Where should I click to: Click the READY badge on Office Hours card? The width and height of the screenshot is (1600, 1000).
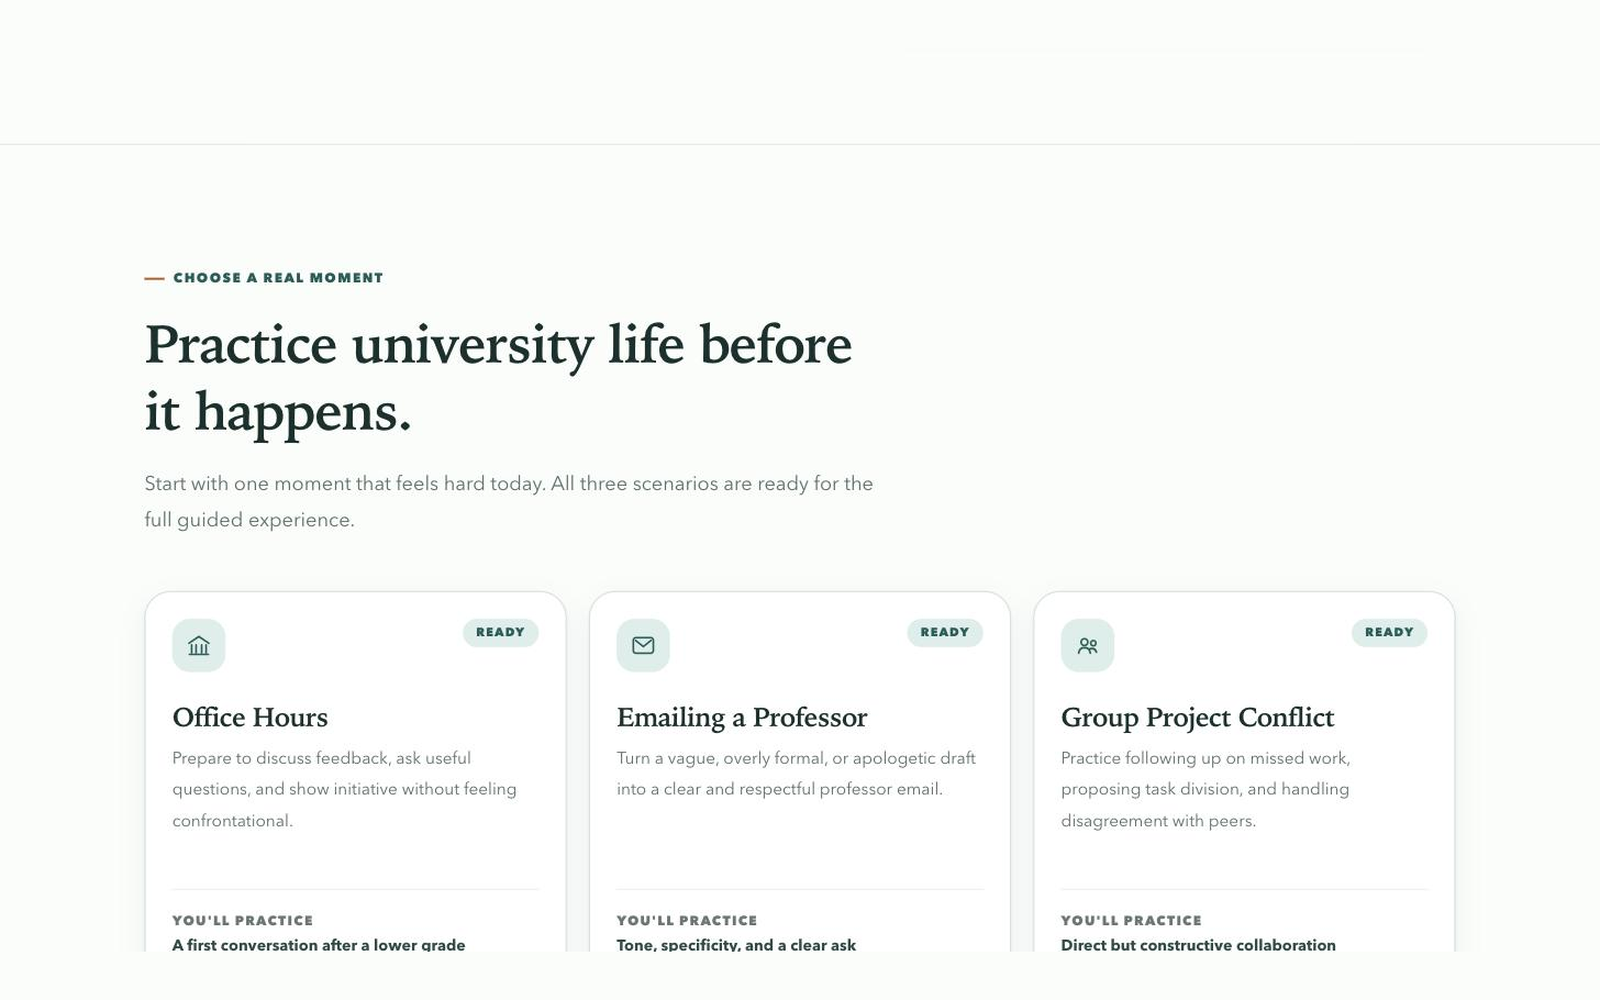(500, 632)
